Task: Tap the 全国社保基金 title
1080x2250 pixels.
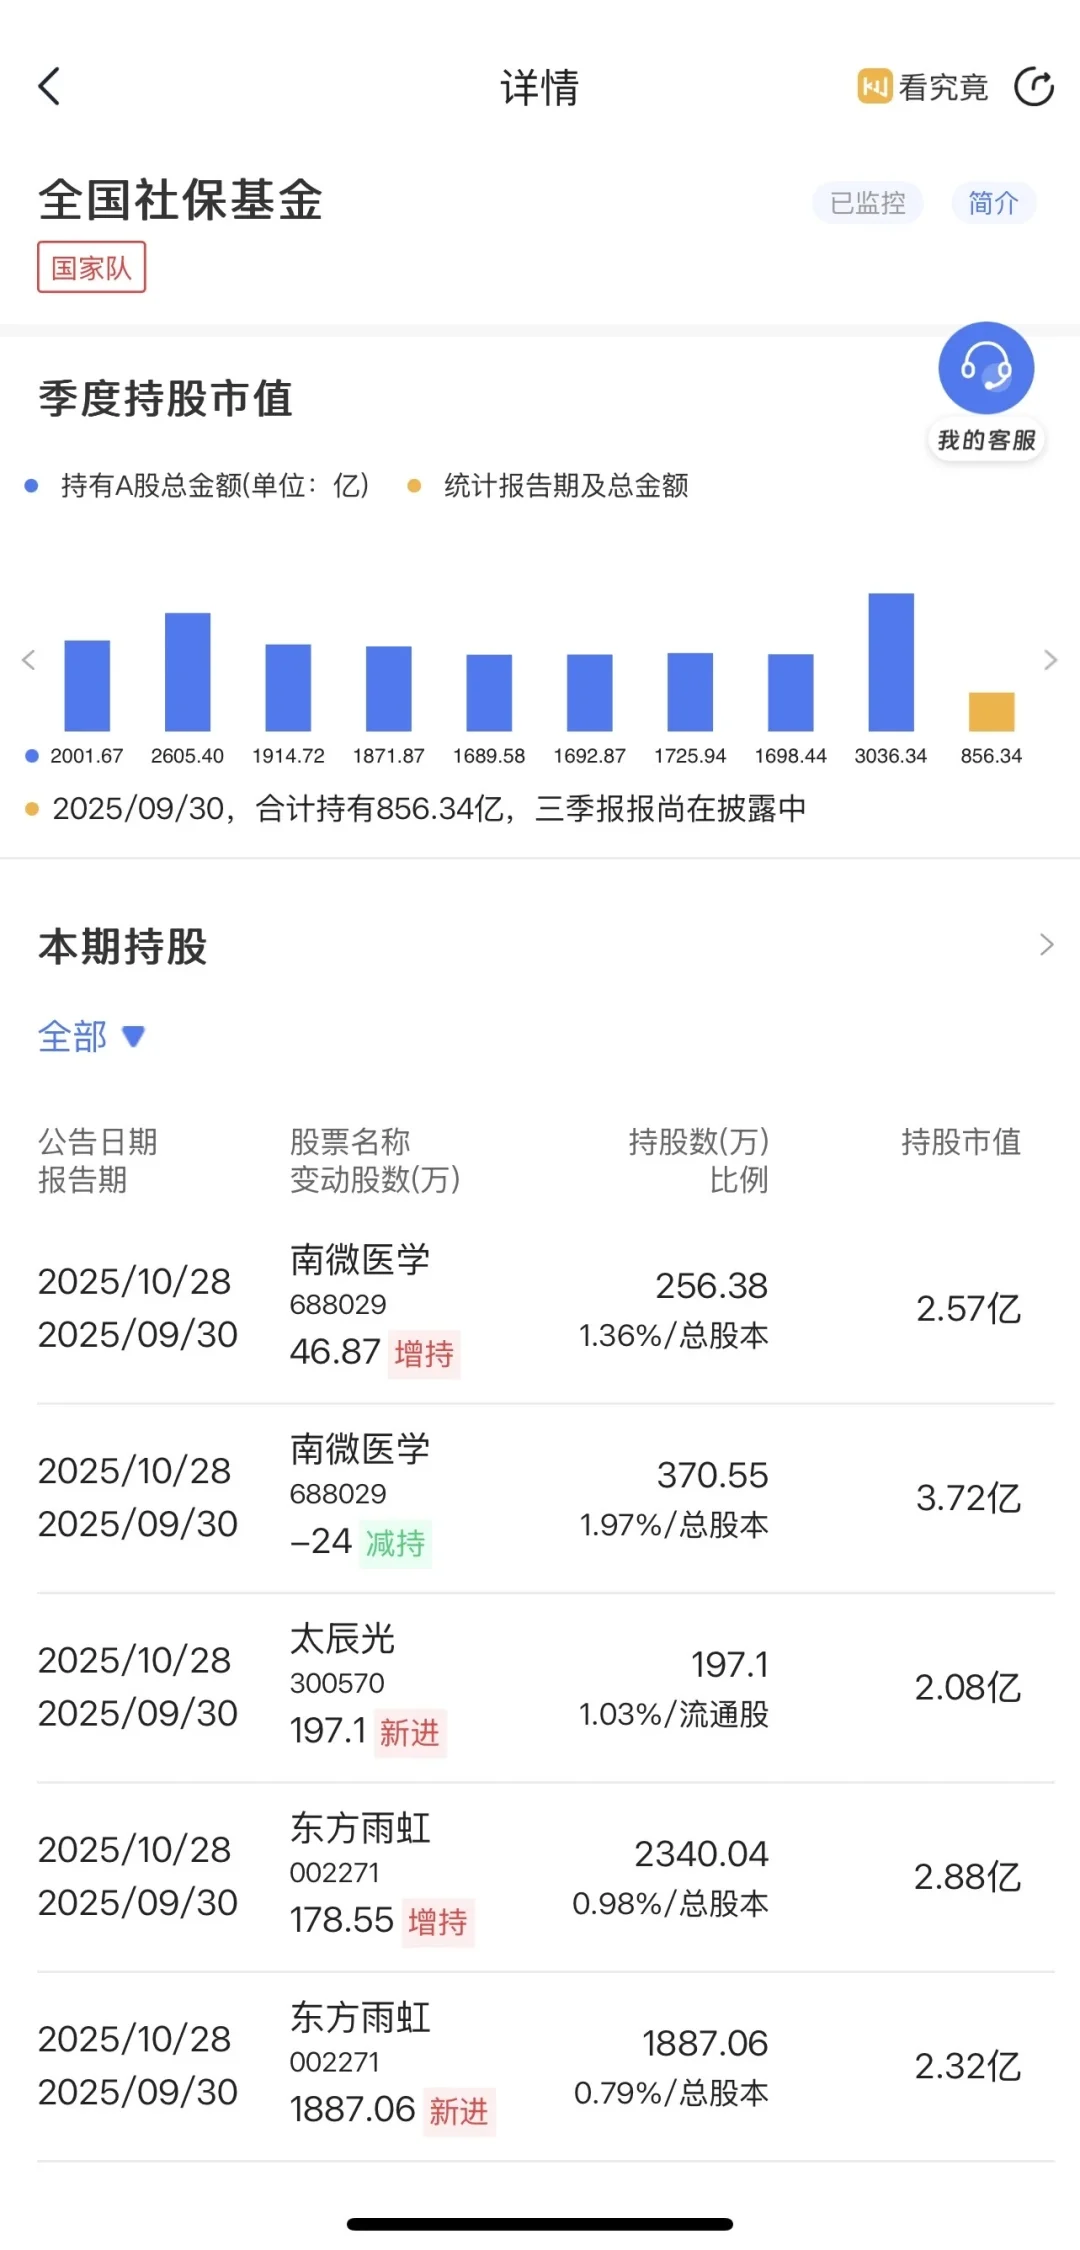Action: coord(181,200)
